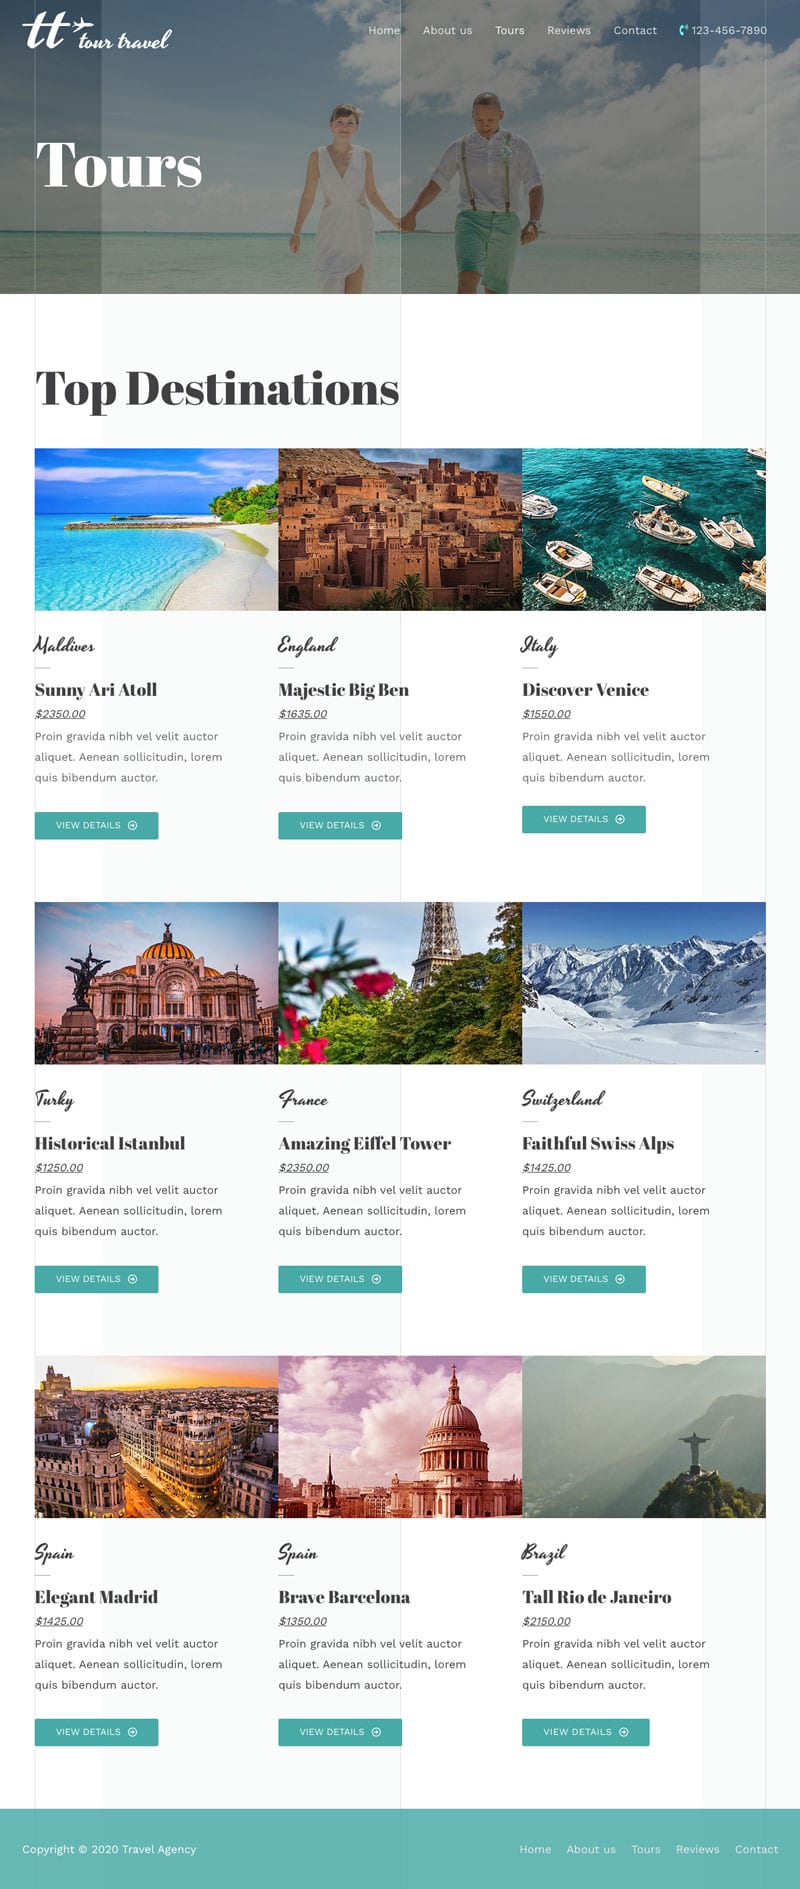
Task: Go to Contact in the top navigation
Action: pyautogui.click(x=635, y=30)
